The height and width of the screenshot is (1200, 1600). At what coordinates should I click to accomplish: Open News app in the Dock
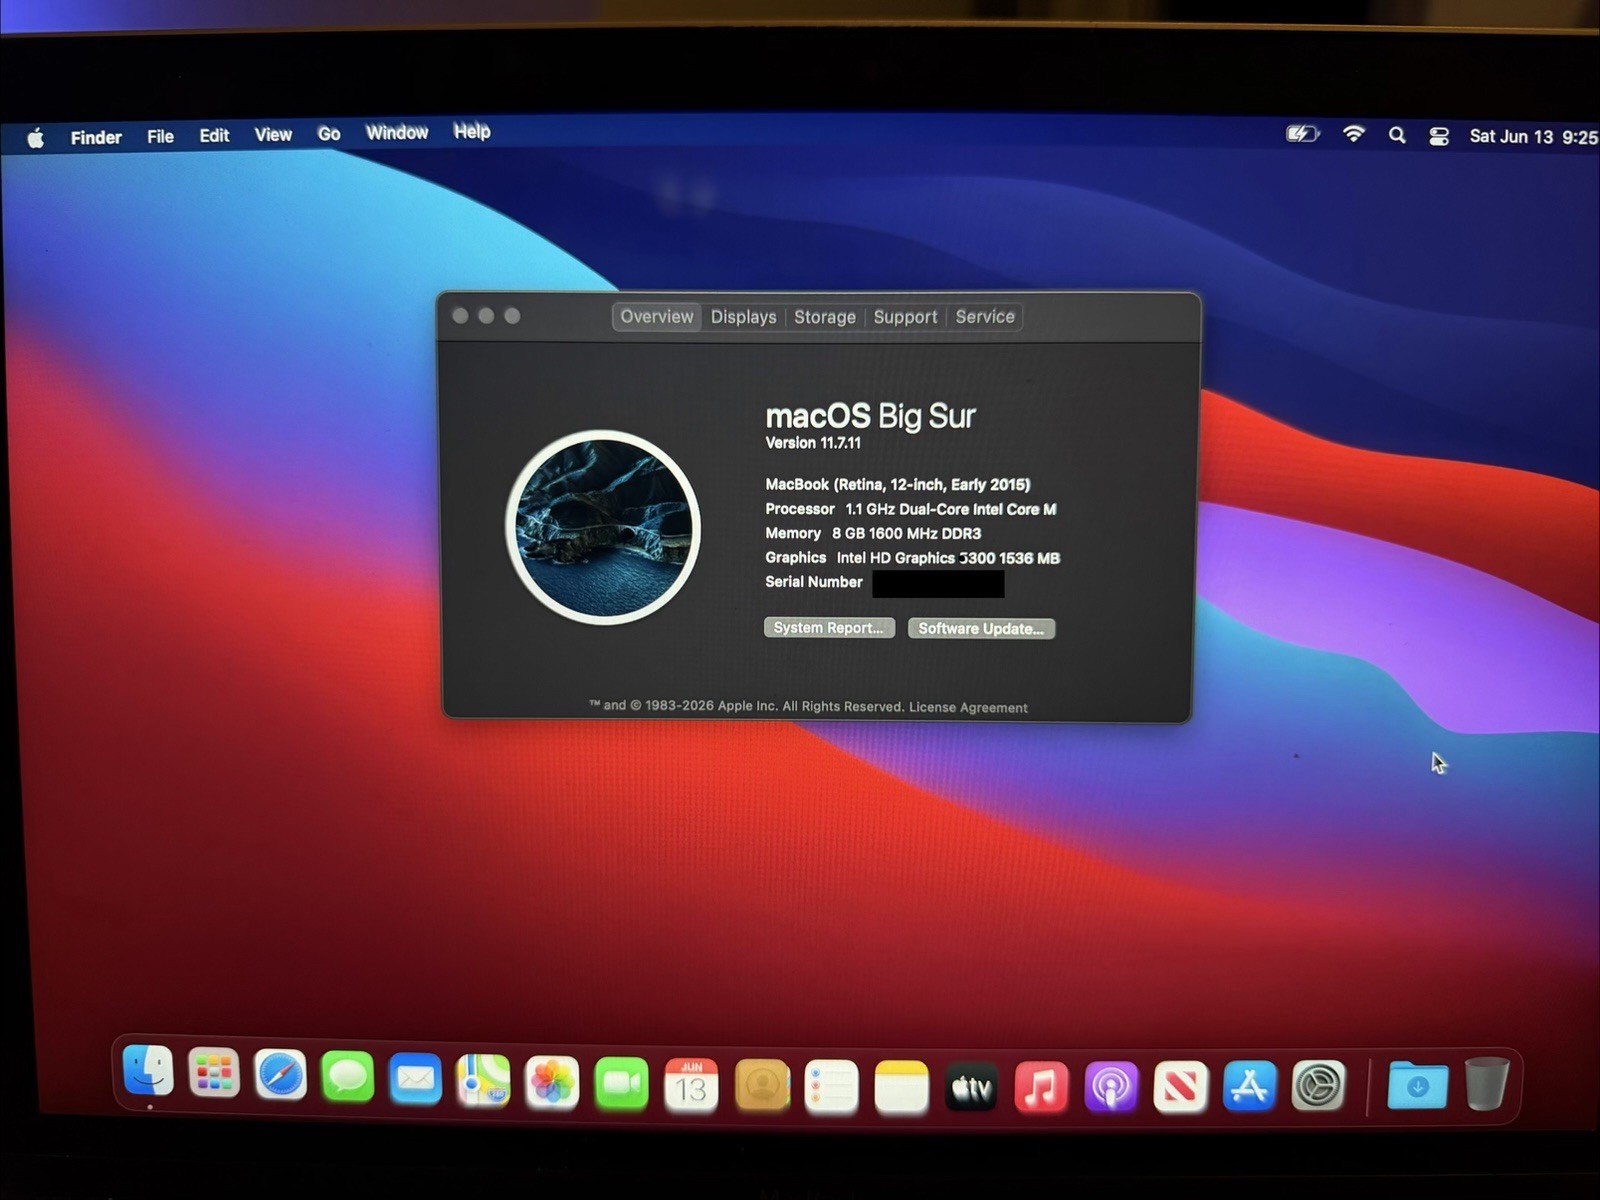click(1180, 1087)
